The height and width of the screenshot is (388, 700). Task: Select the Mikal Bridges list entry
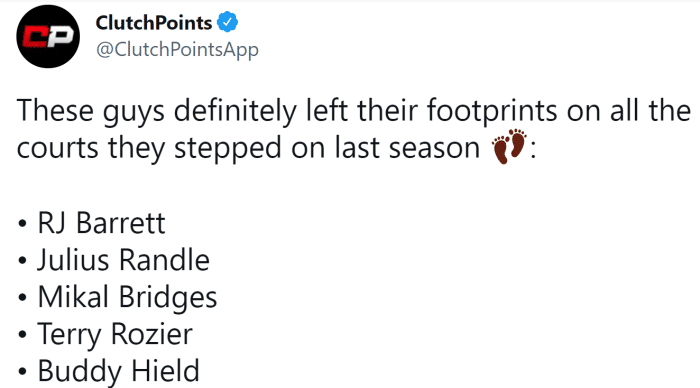(x=128, y=298)
